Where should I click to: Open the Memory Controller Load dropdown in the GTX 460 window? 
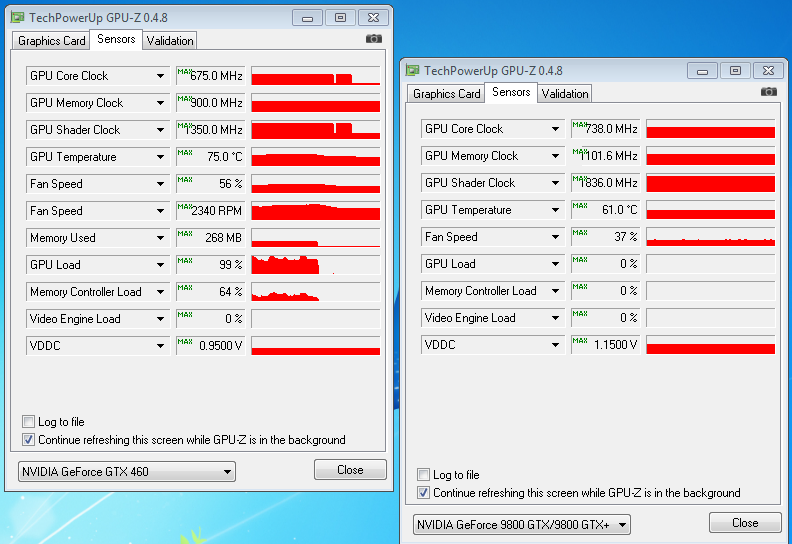[97, 292]
